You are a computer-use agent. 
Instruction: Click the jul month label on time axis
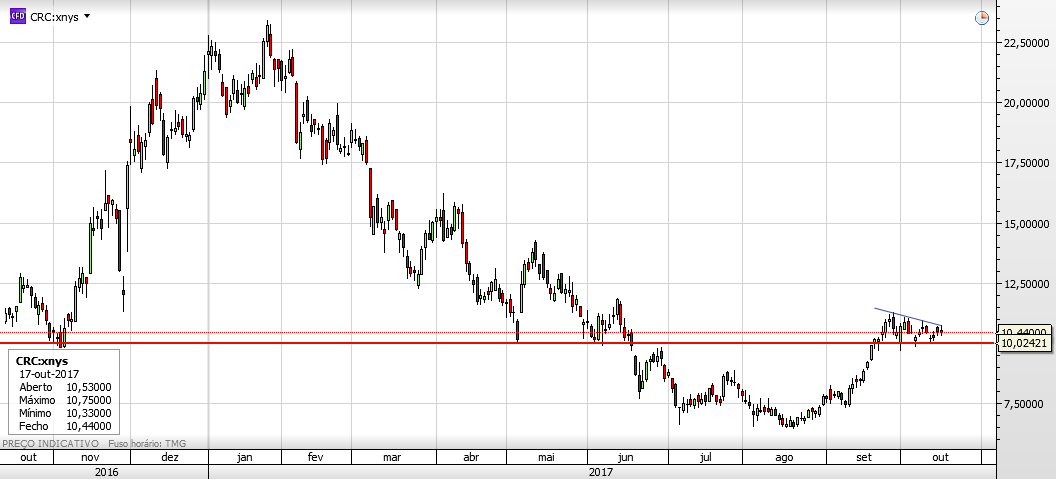(x=705, y=457)
